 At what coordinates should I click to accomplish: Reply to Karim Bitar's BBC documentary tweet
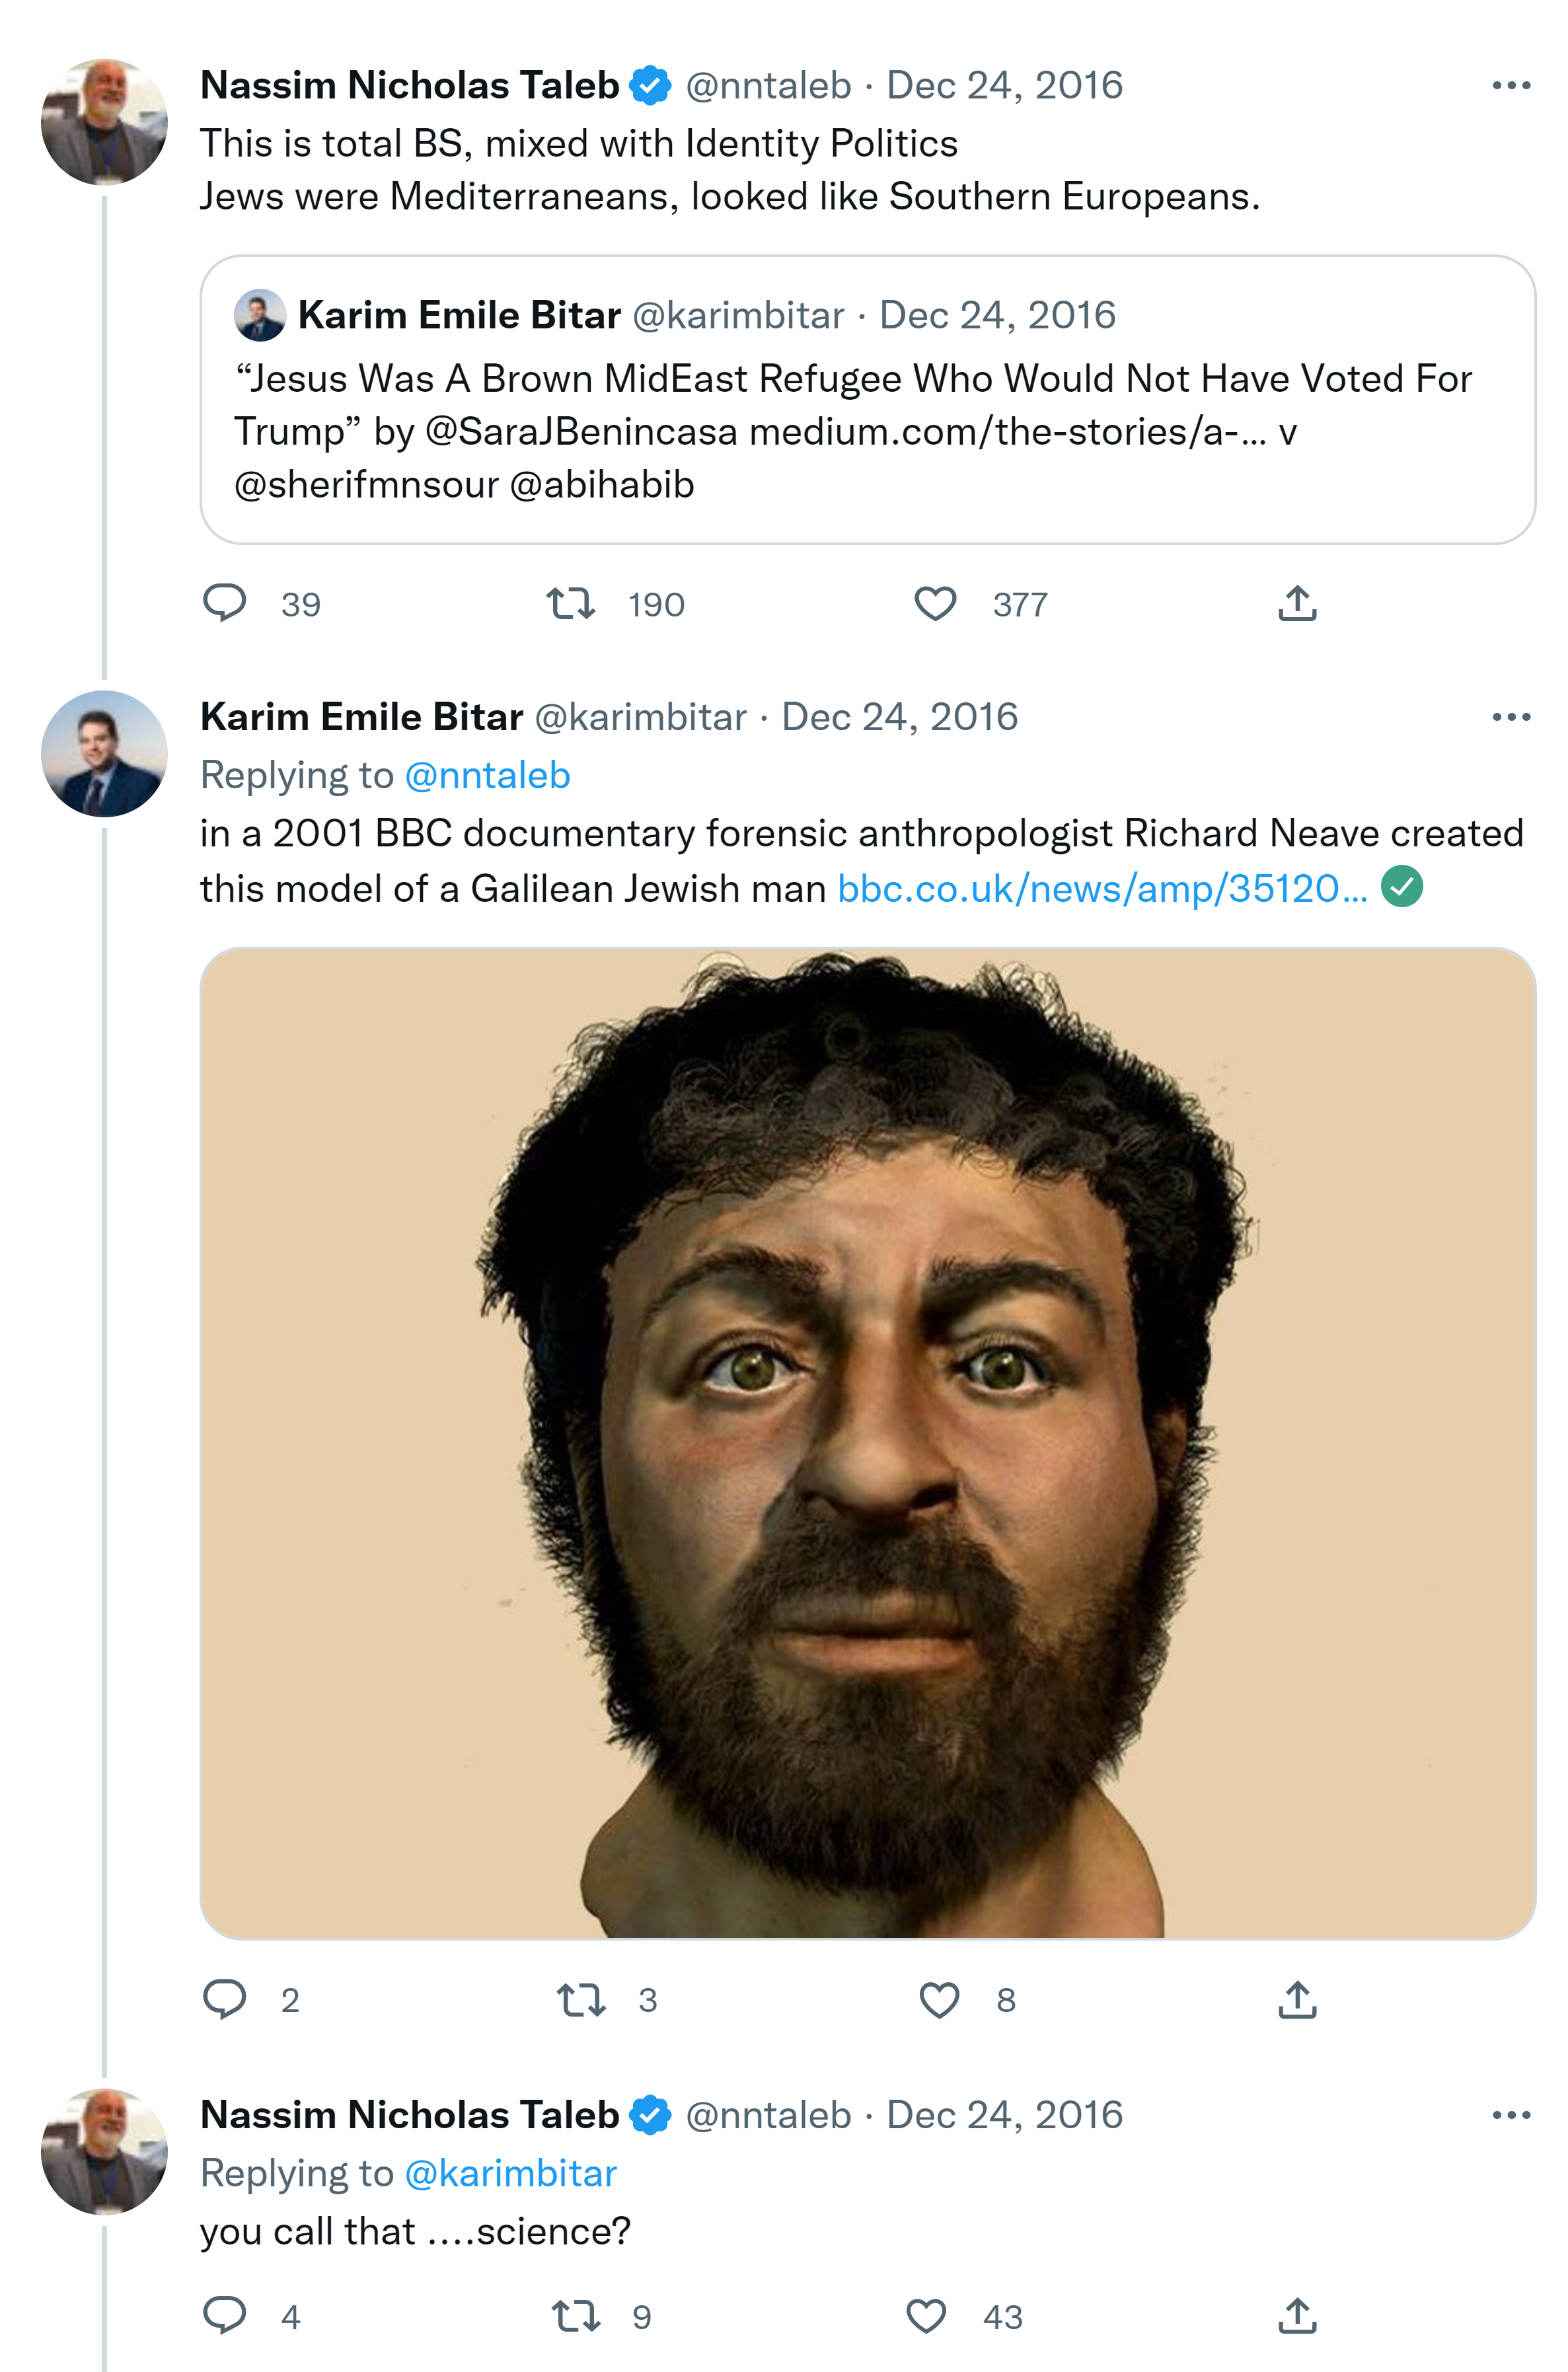click(225, 1999)
